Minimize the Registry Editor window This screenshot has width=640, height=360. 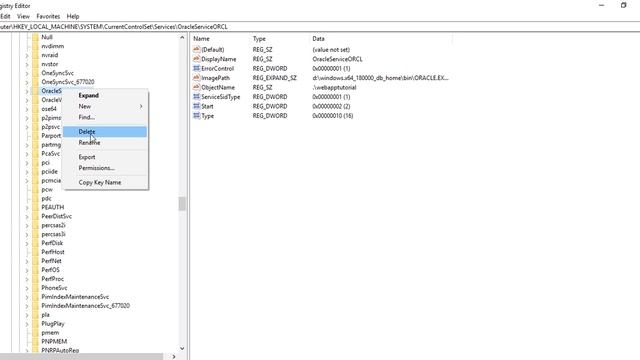601,5
